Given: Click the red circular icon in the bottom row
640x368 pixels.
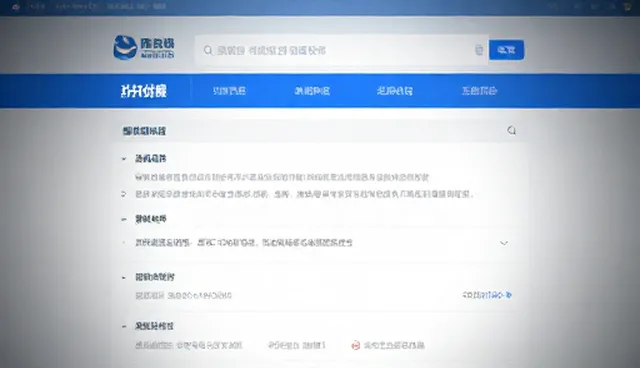Looking at the screenshot, I should pyautogui.click(x=356, y=346).
